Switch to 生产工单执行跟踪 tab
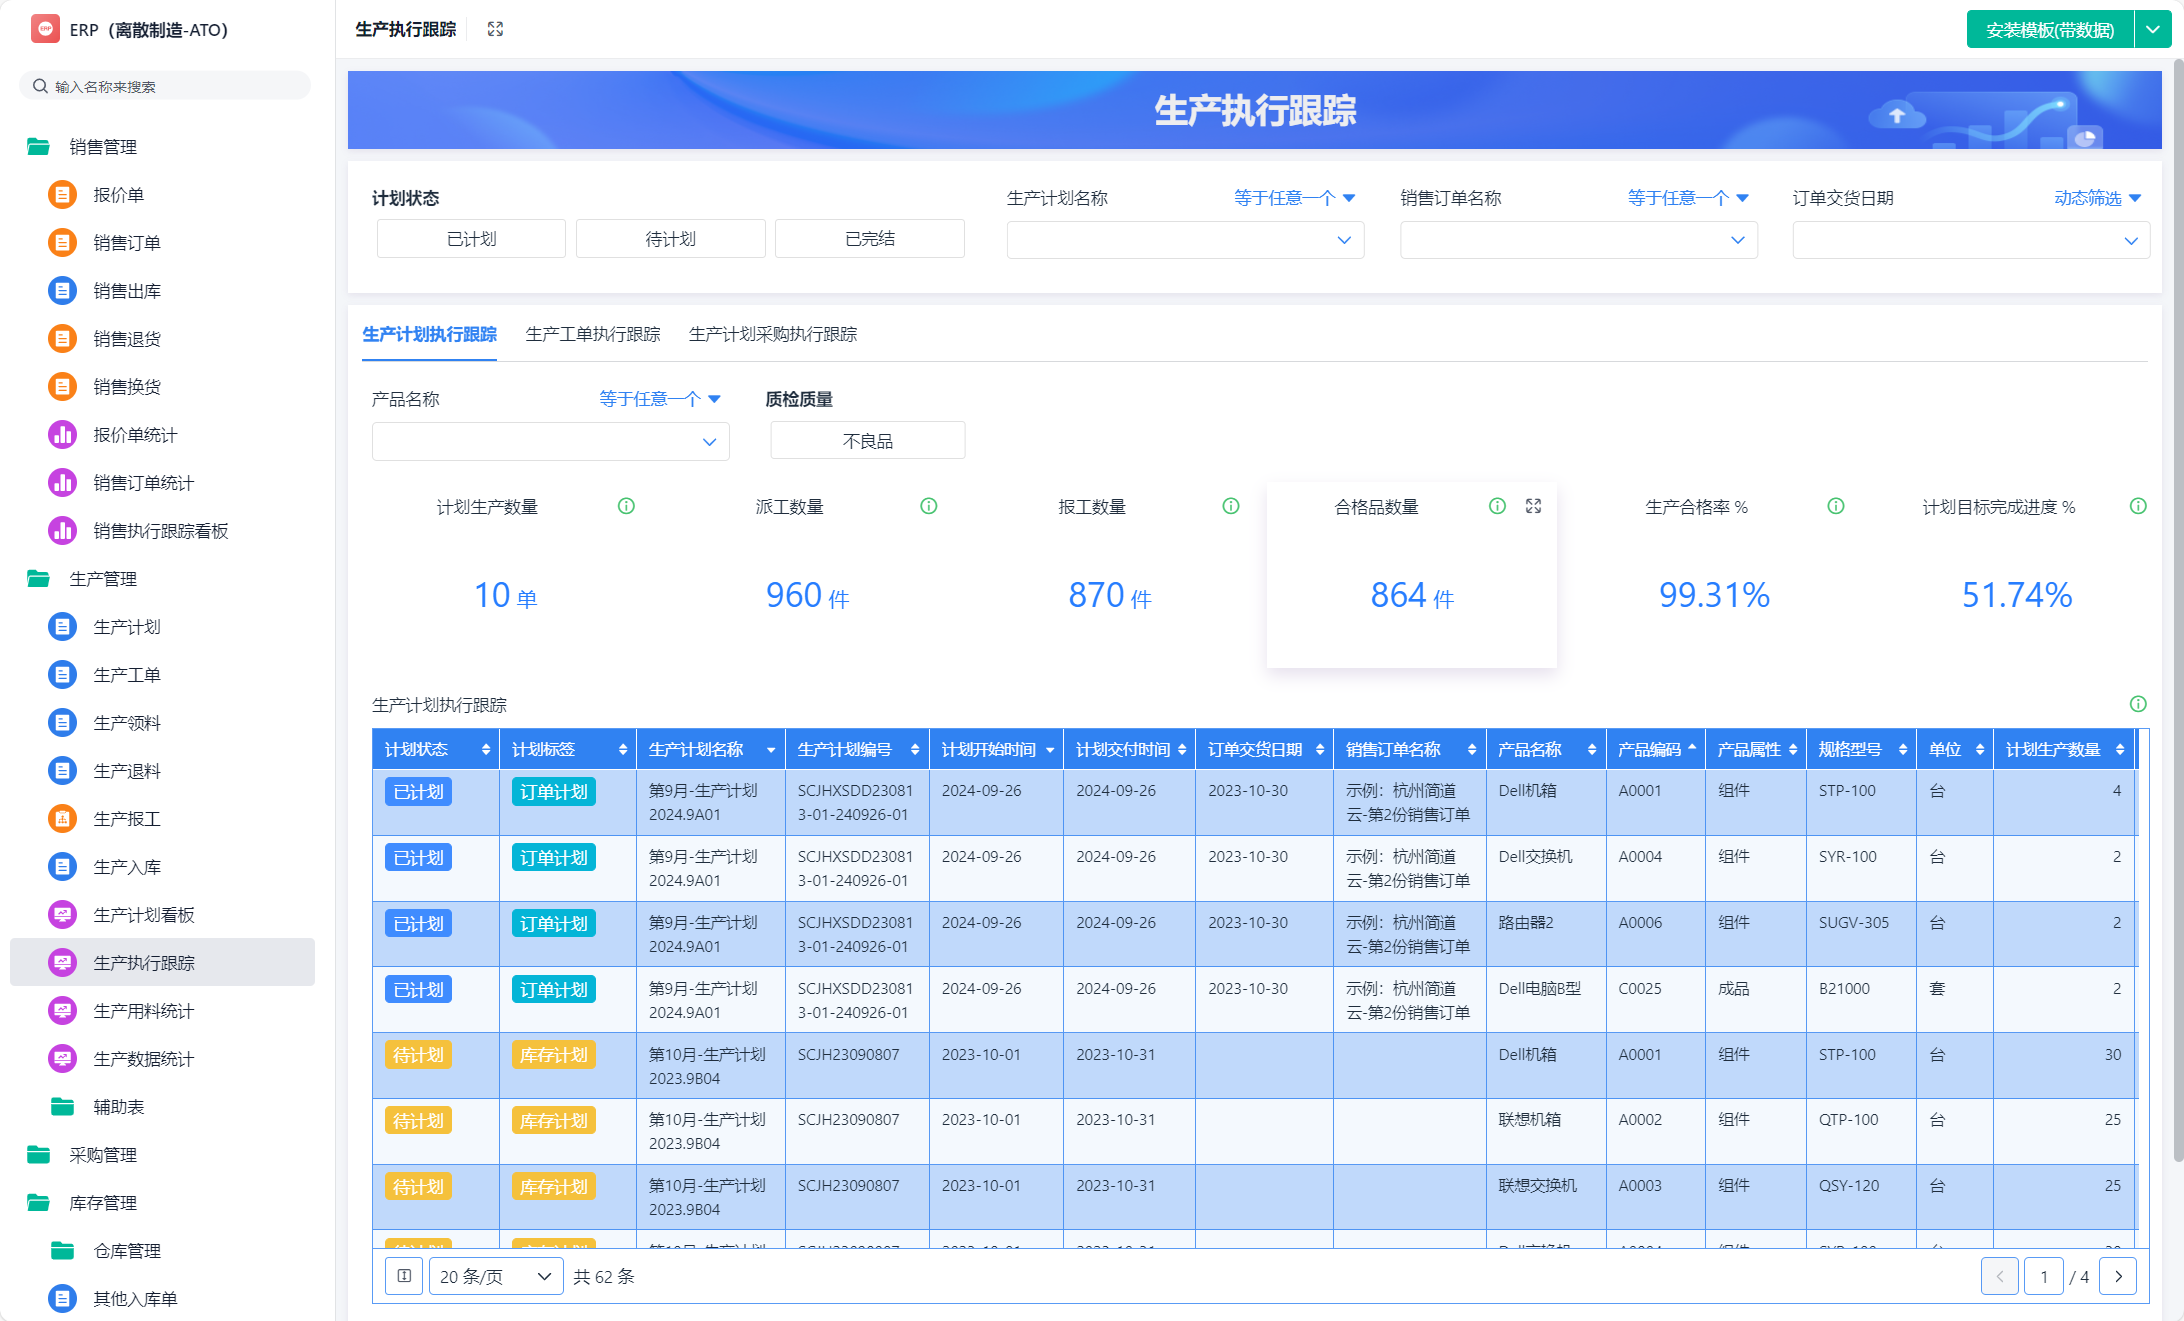This screenshot has height=1321, width=2184. tap(592, 334)
